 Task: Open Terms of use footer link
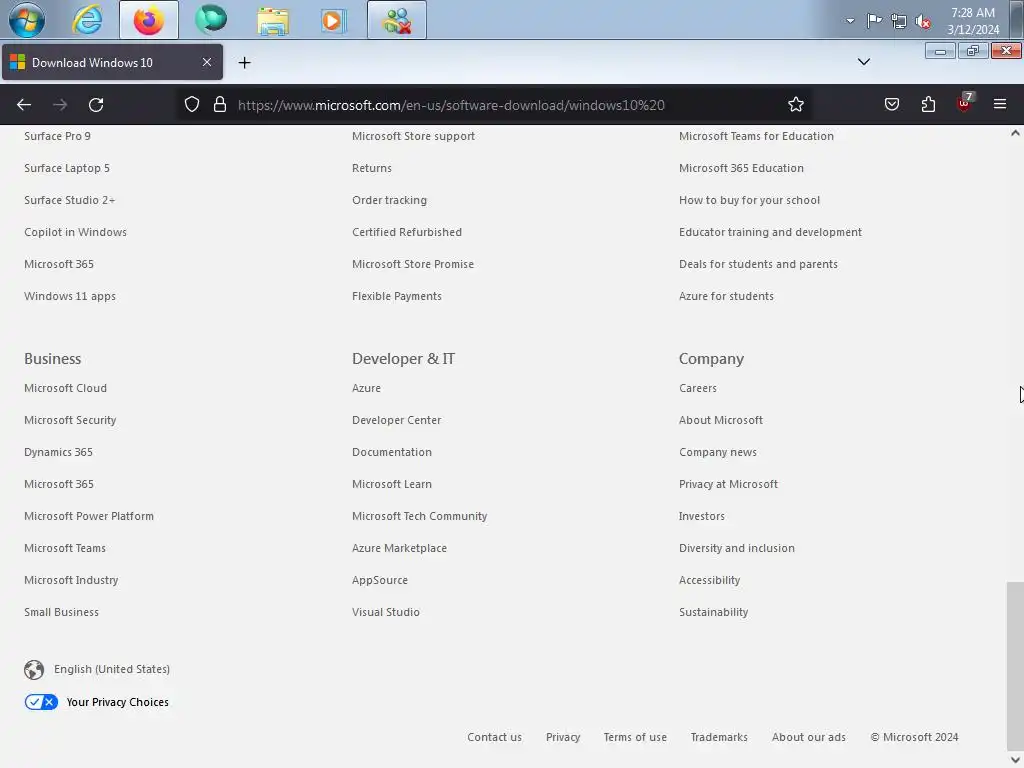point(635,737)
